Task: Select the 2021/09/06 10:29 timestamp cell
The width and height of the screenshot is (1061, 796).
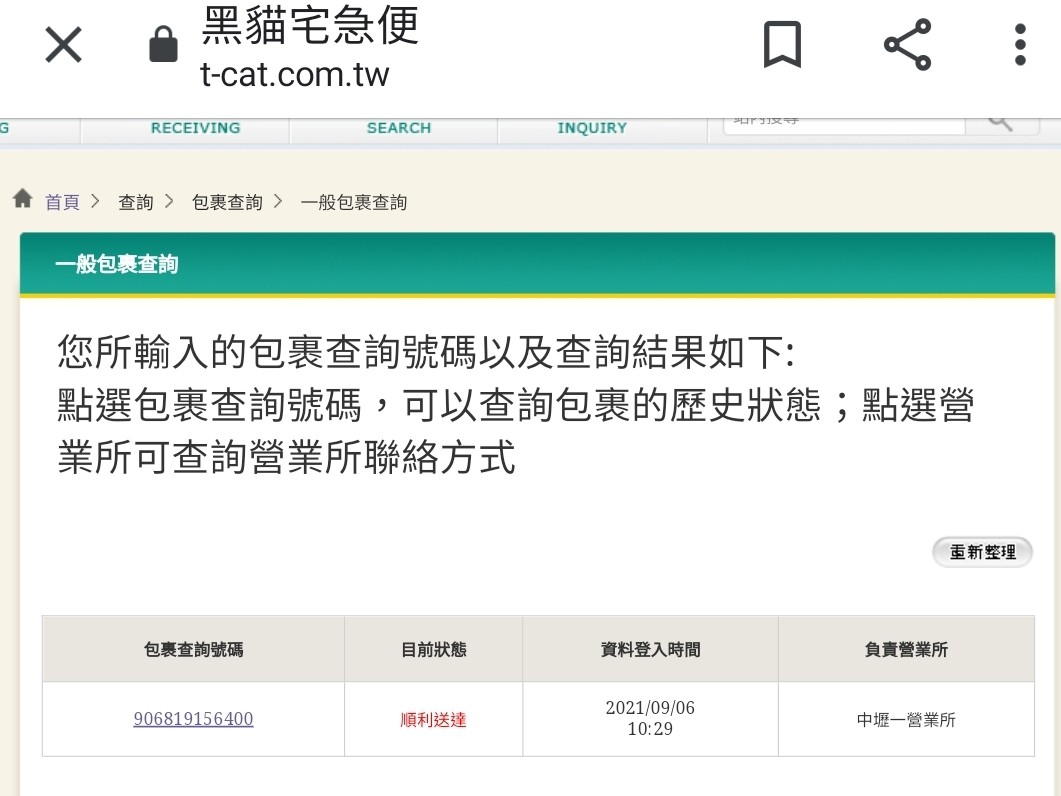Action: [x=650, y=718]
